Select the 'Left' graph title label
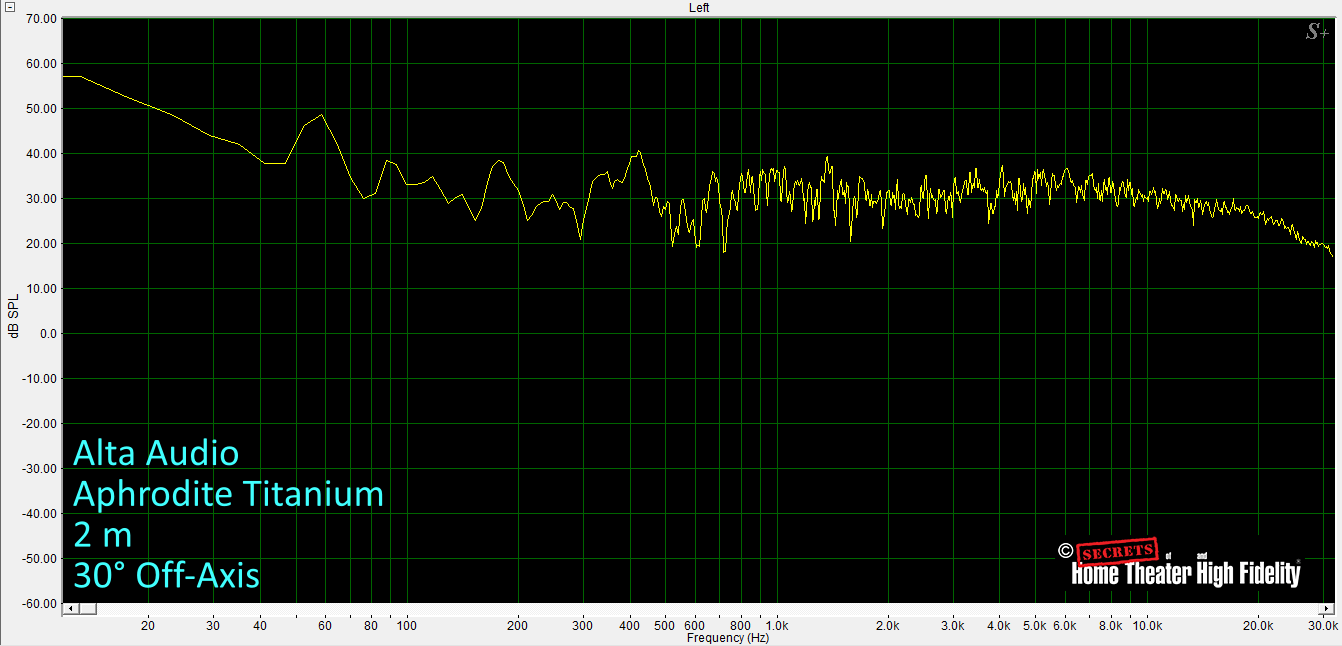Screen dimensions: 1342x646 pos(699,7)
